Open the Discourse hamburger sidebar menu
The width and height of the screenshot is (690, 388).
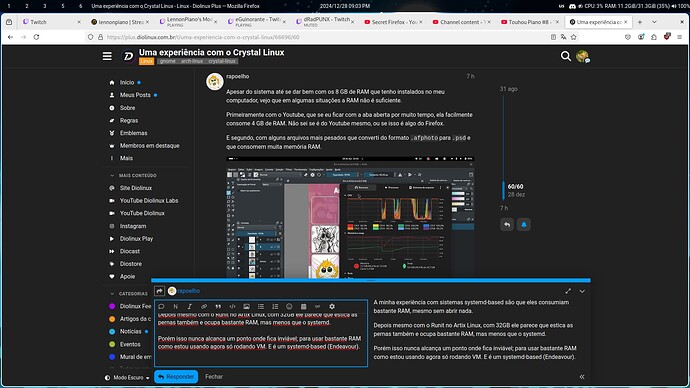(x=107, y=56)
